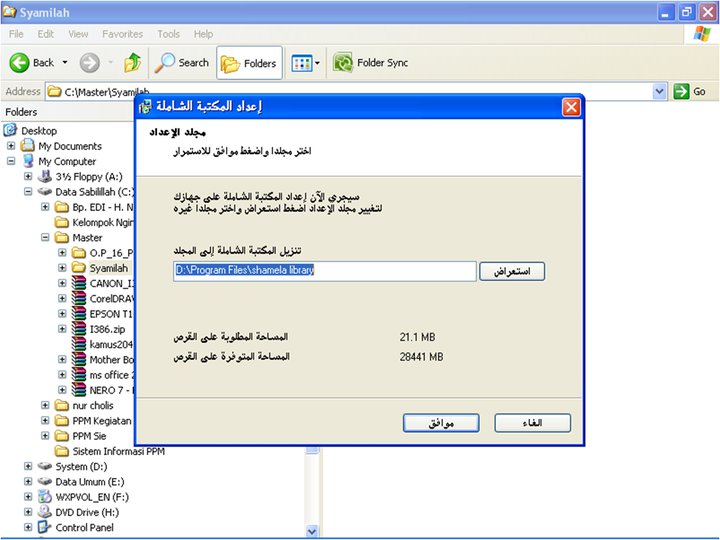Image resolution: width=720 pixels, height=540 pixels.
Task: Go up one folder level
Action: pos(133,62)
